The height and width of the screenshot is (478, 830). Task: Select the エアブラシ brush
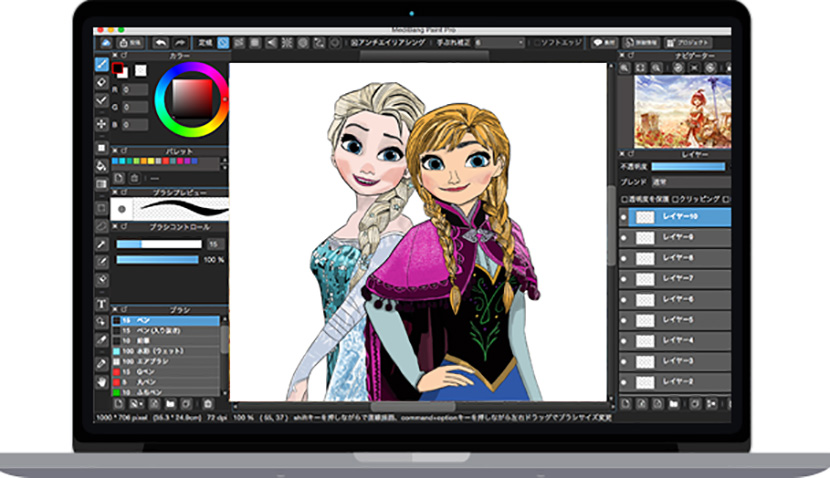[165, 362]
